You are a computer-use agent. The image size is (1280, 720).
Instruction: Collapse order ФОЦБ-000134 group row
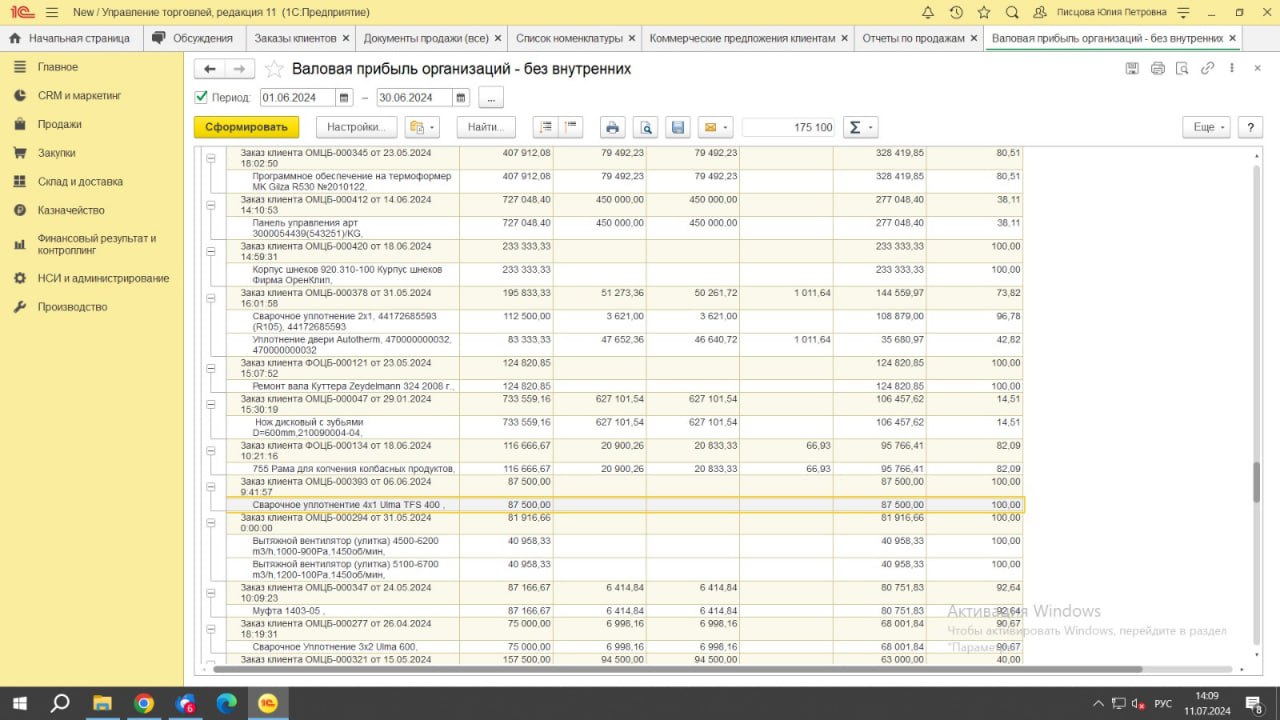(211, 451)
